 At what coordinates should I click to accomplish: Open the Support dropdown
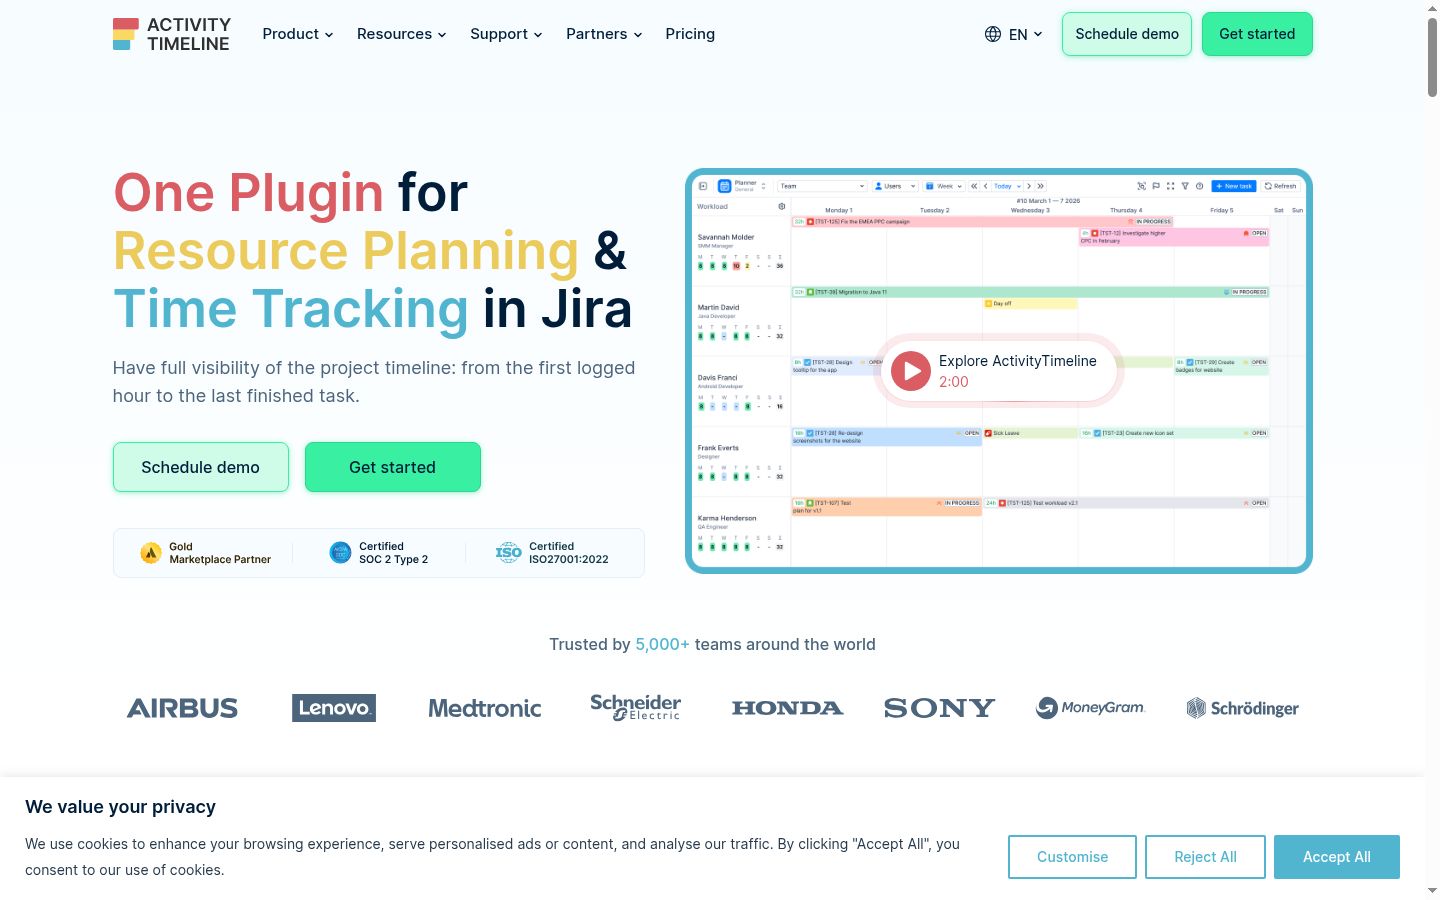click(x=506, y=34)
